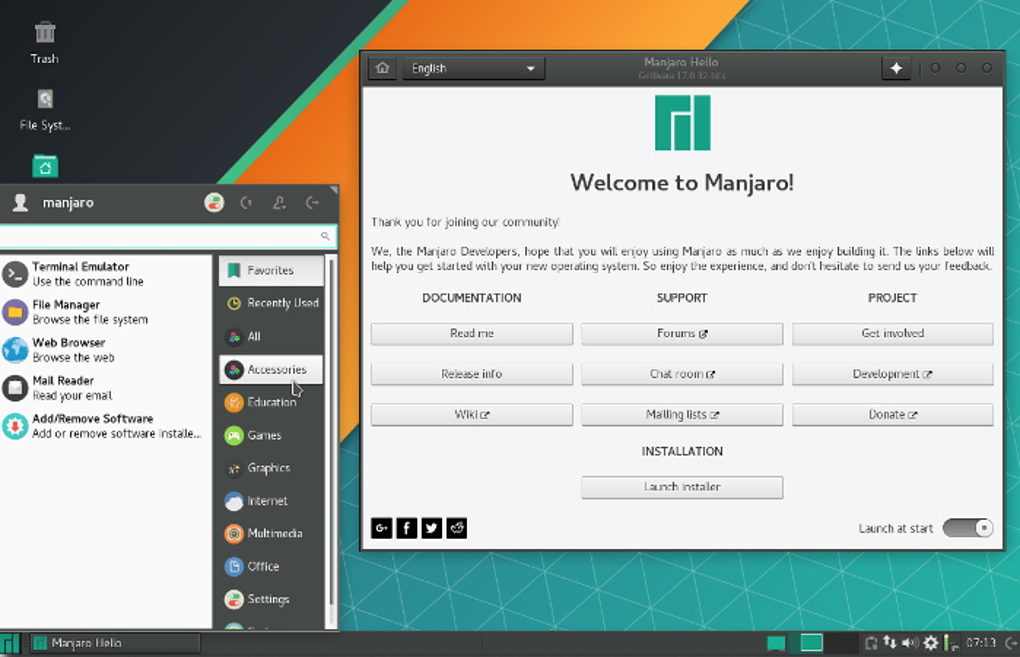Select the Multimedia category
Viewport: 1020px width, 657px height.
click(271, 533)
